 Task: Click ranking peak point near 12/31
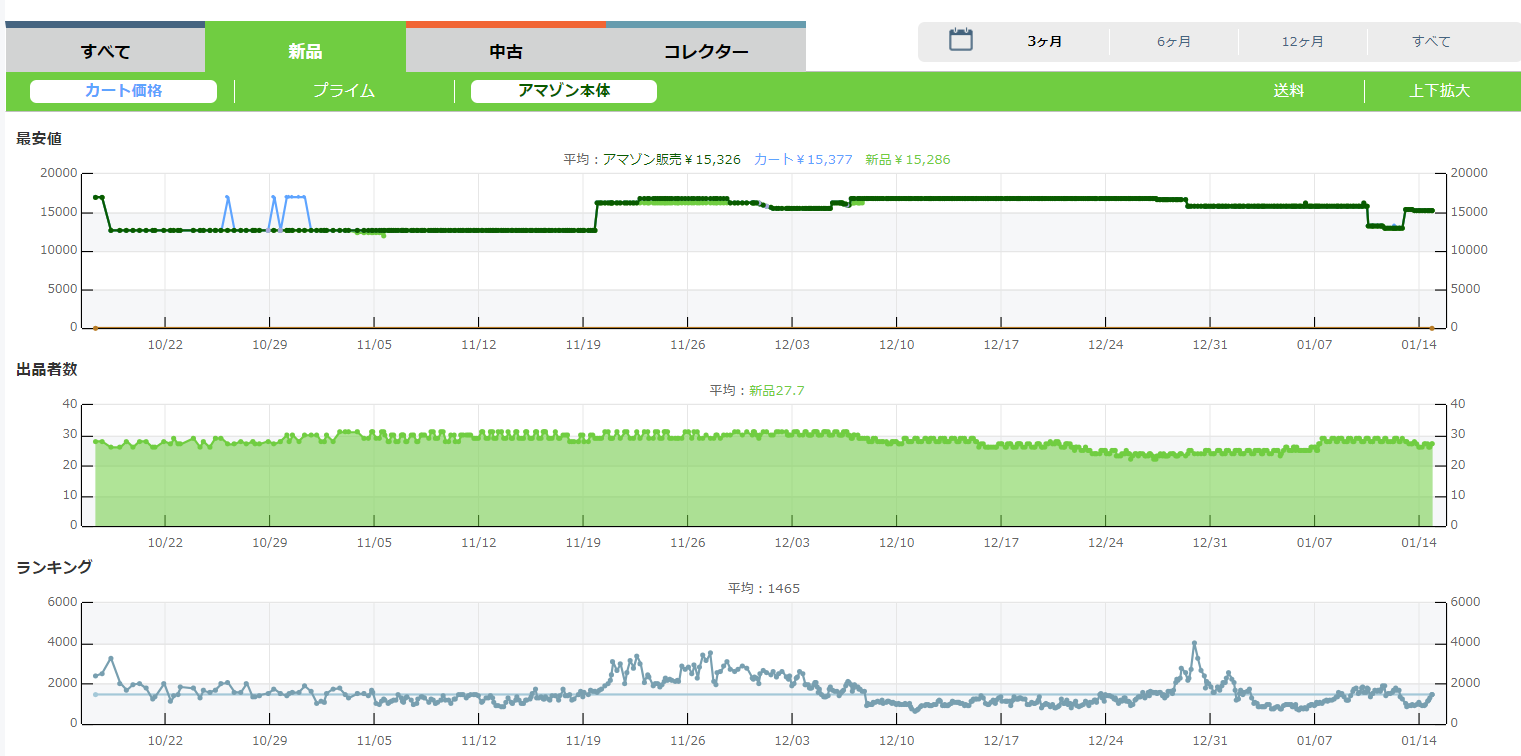tap(1194, 643)
